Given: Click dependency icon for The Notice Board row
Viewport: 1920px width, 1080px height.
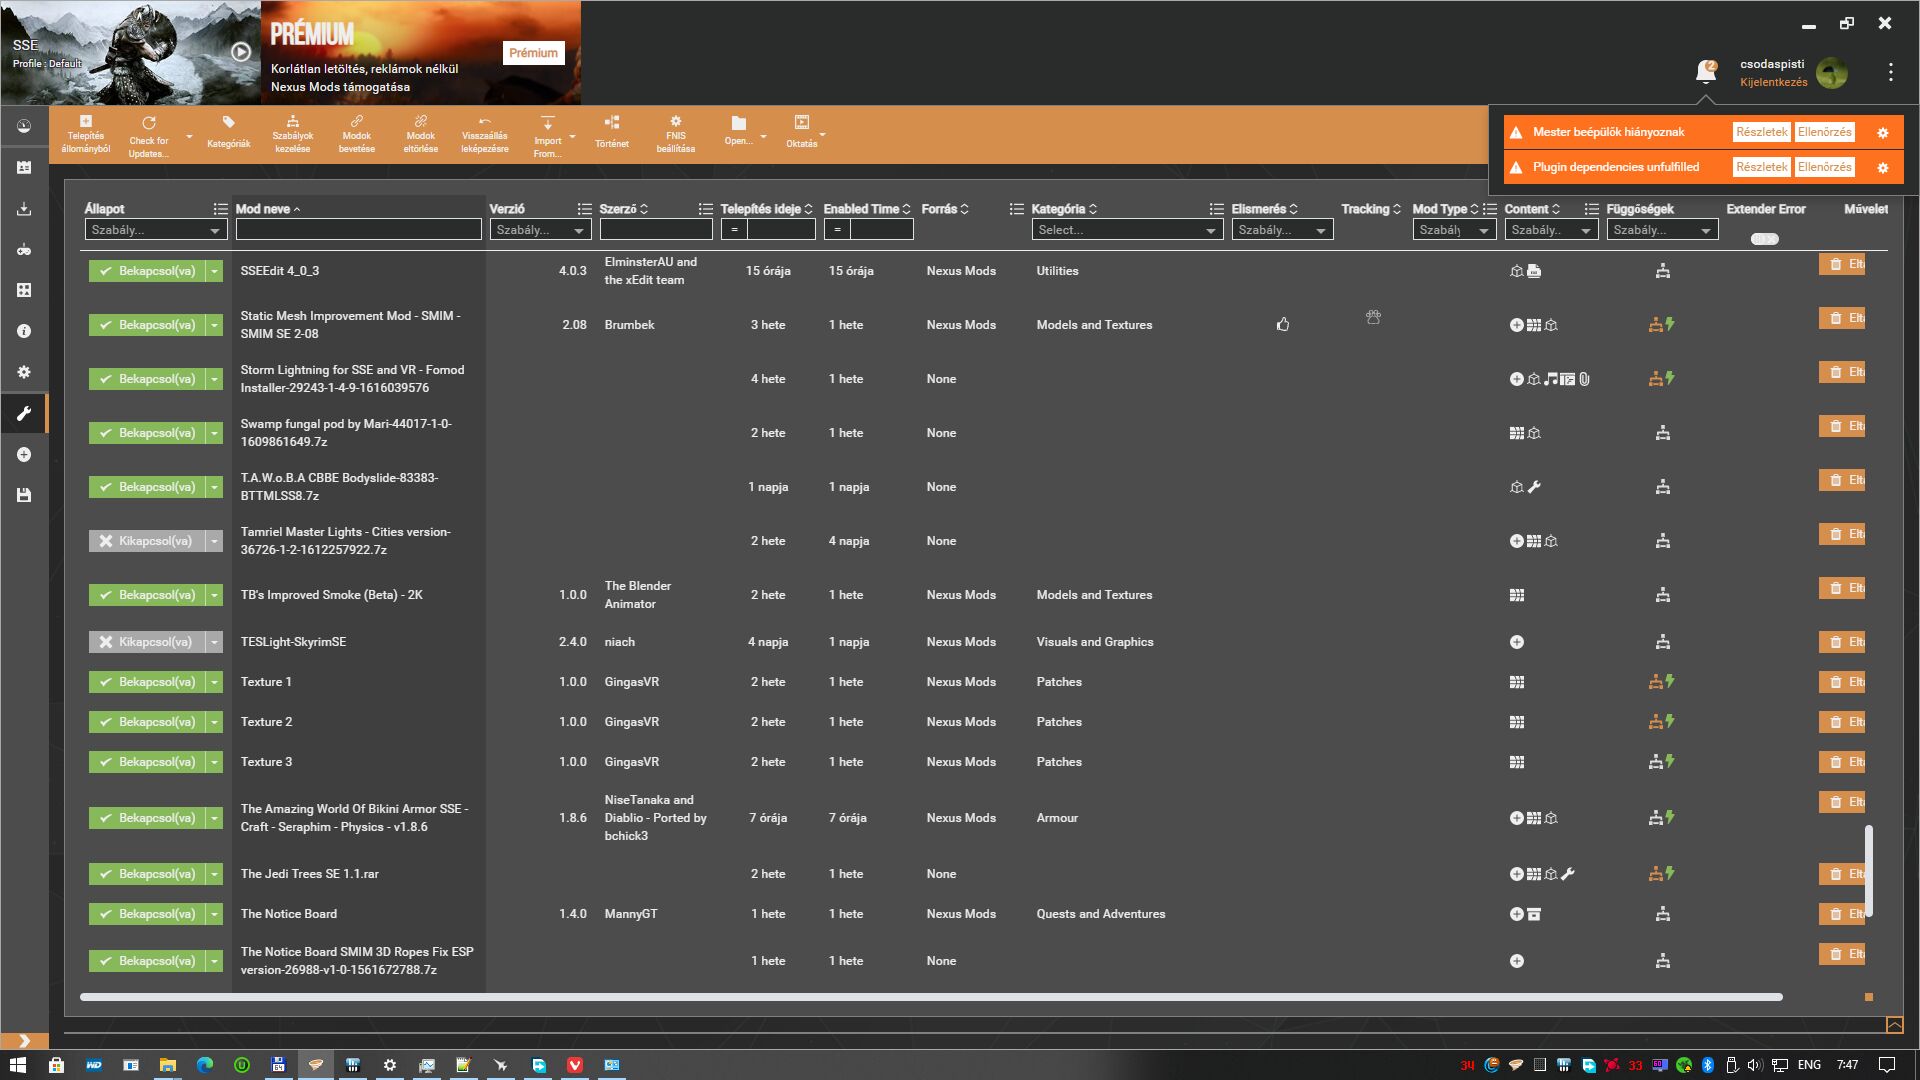Looking at the screenshot, I should [1662, 914].
